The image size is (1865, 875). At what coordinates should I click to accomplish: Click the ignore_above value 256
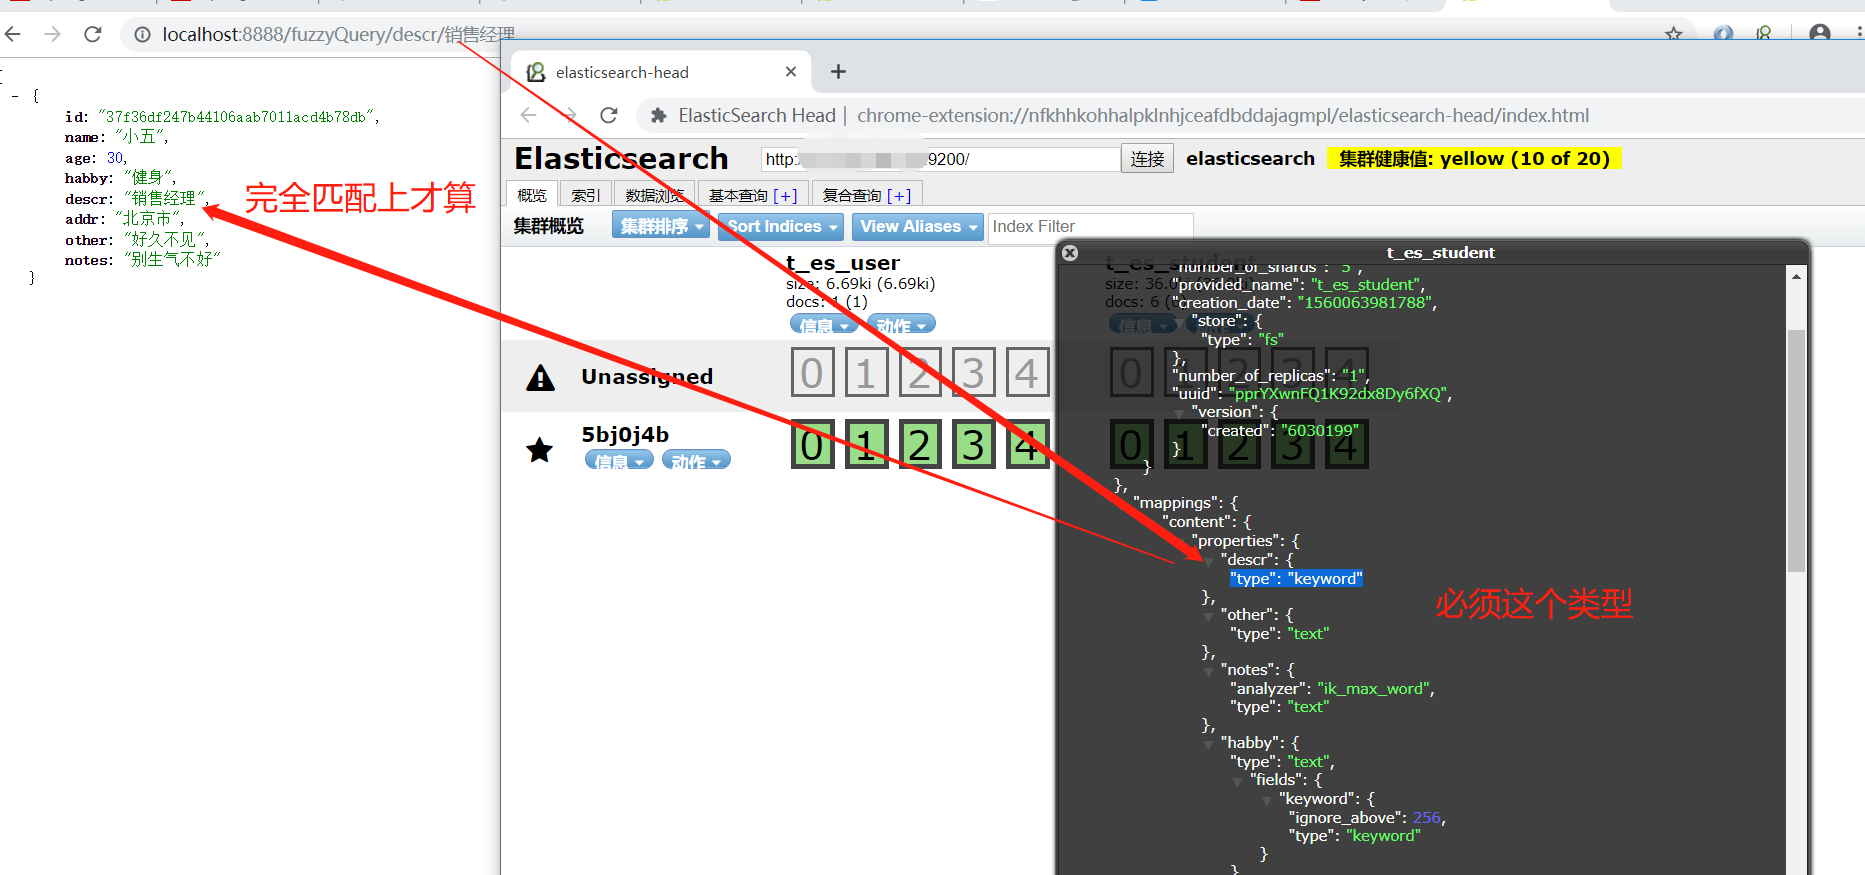(1427, 818)
